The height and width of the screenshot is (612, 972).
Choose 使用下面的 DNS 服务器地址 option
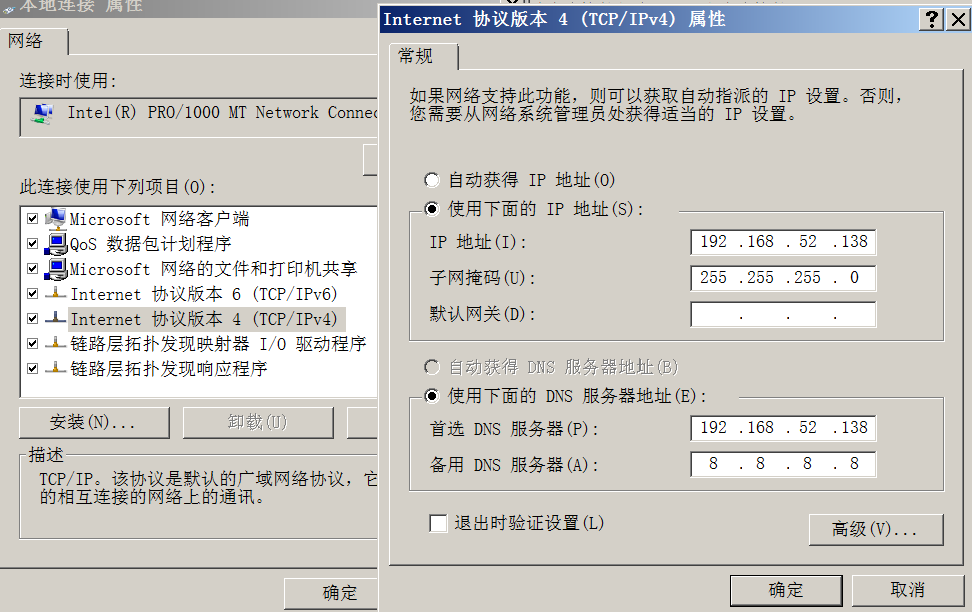click(432, 395)
